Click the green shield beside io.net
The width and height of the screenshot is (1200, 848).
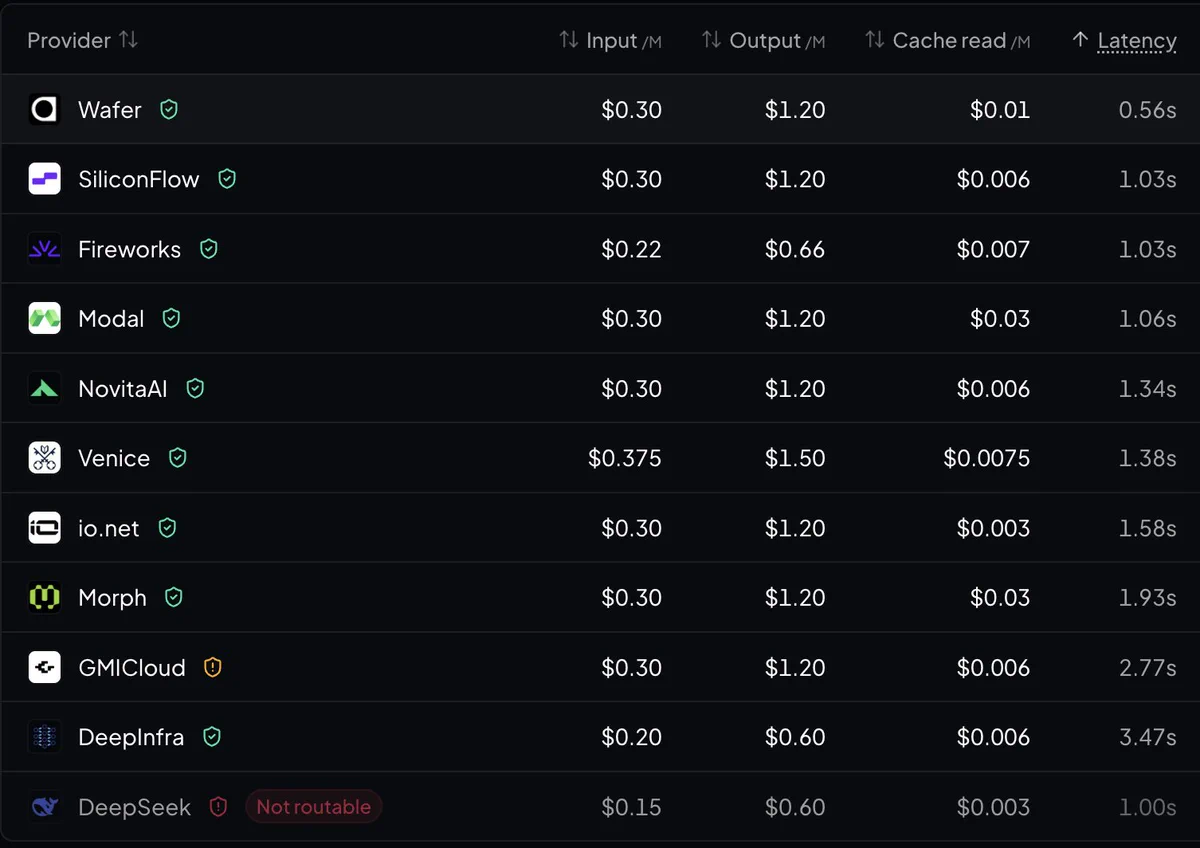coord(167,528)
